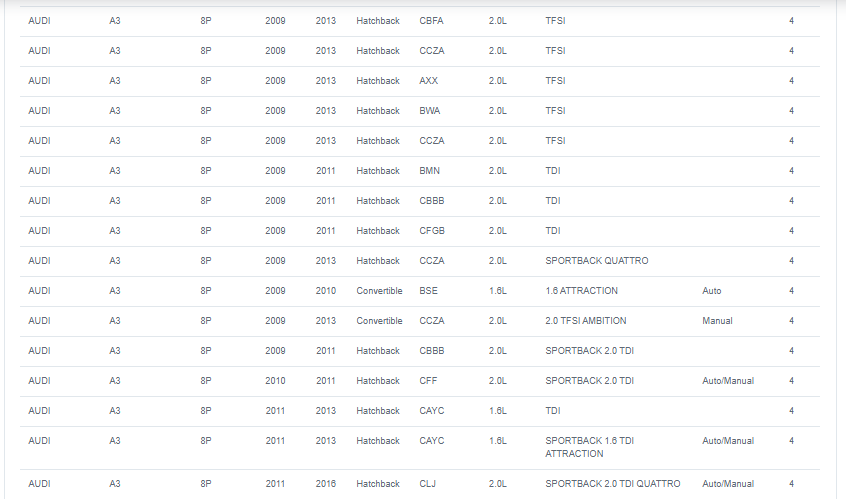Select the Manual transmission cell

pyautogui.click(x=717, y=320)
